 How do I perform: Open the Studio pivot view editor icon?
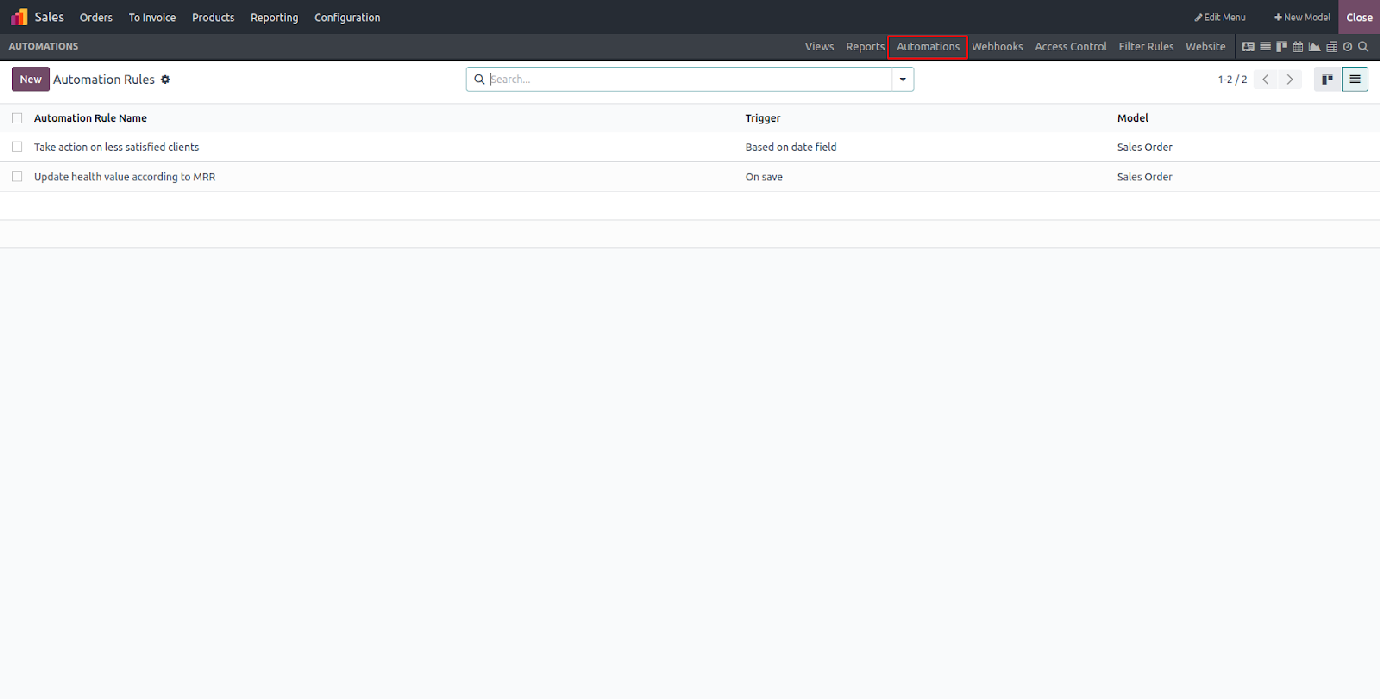point(1331,47)
